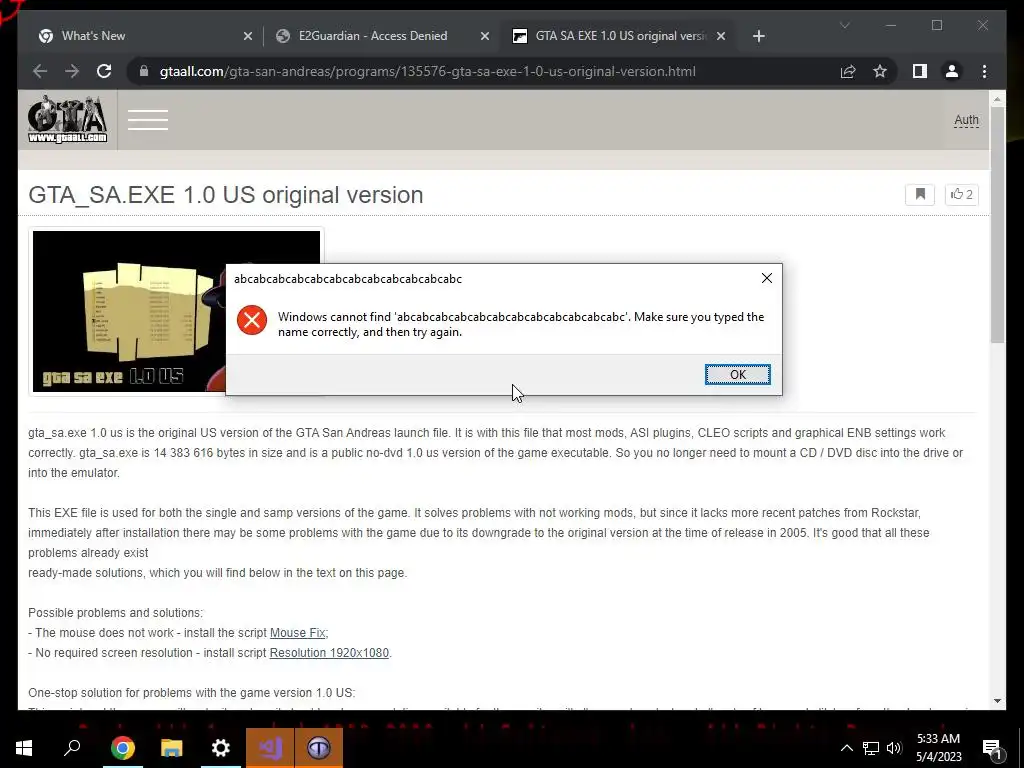Click the GTA gtaall.com logo
Image resolution: width=1024 pixels, height=768 pixels.
tap(67, 120)
